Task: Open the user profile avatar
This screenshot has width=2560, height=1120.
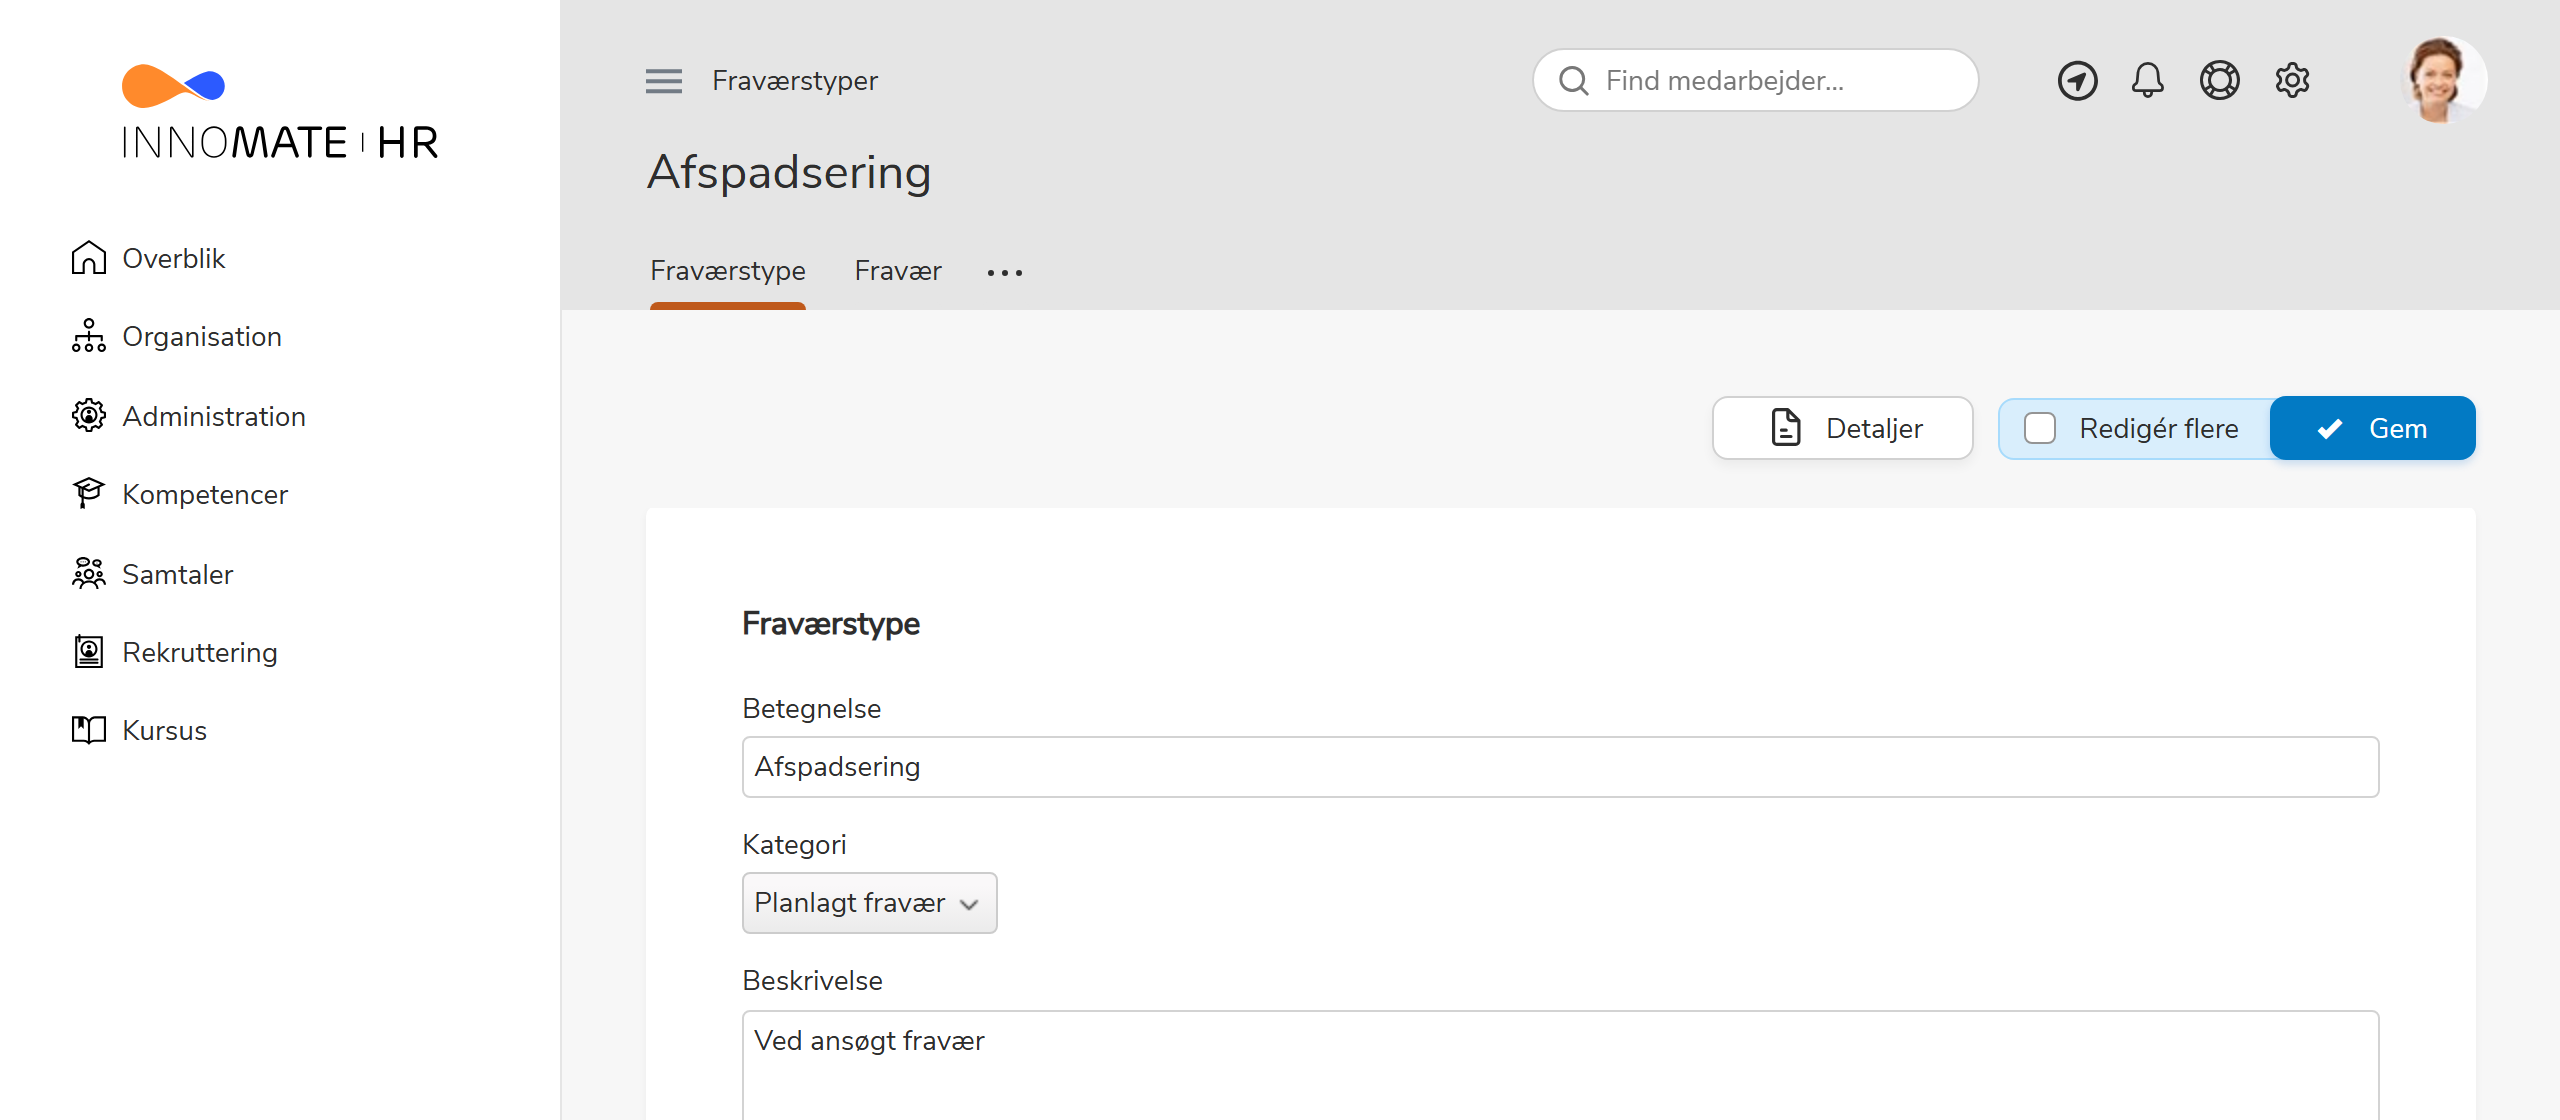Action: click(2443, 80)
